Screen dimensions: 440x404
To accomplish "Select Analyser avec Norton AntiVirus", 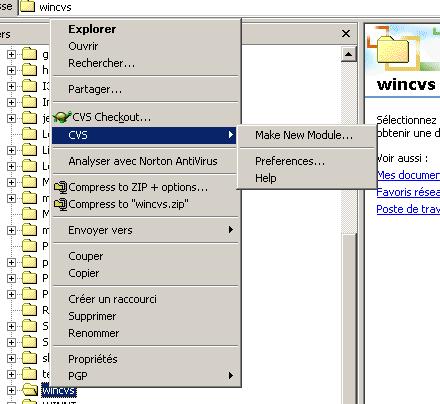I will [143, 161].
